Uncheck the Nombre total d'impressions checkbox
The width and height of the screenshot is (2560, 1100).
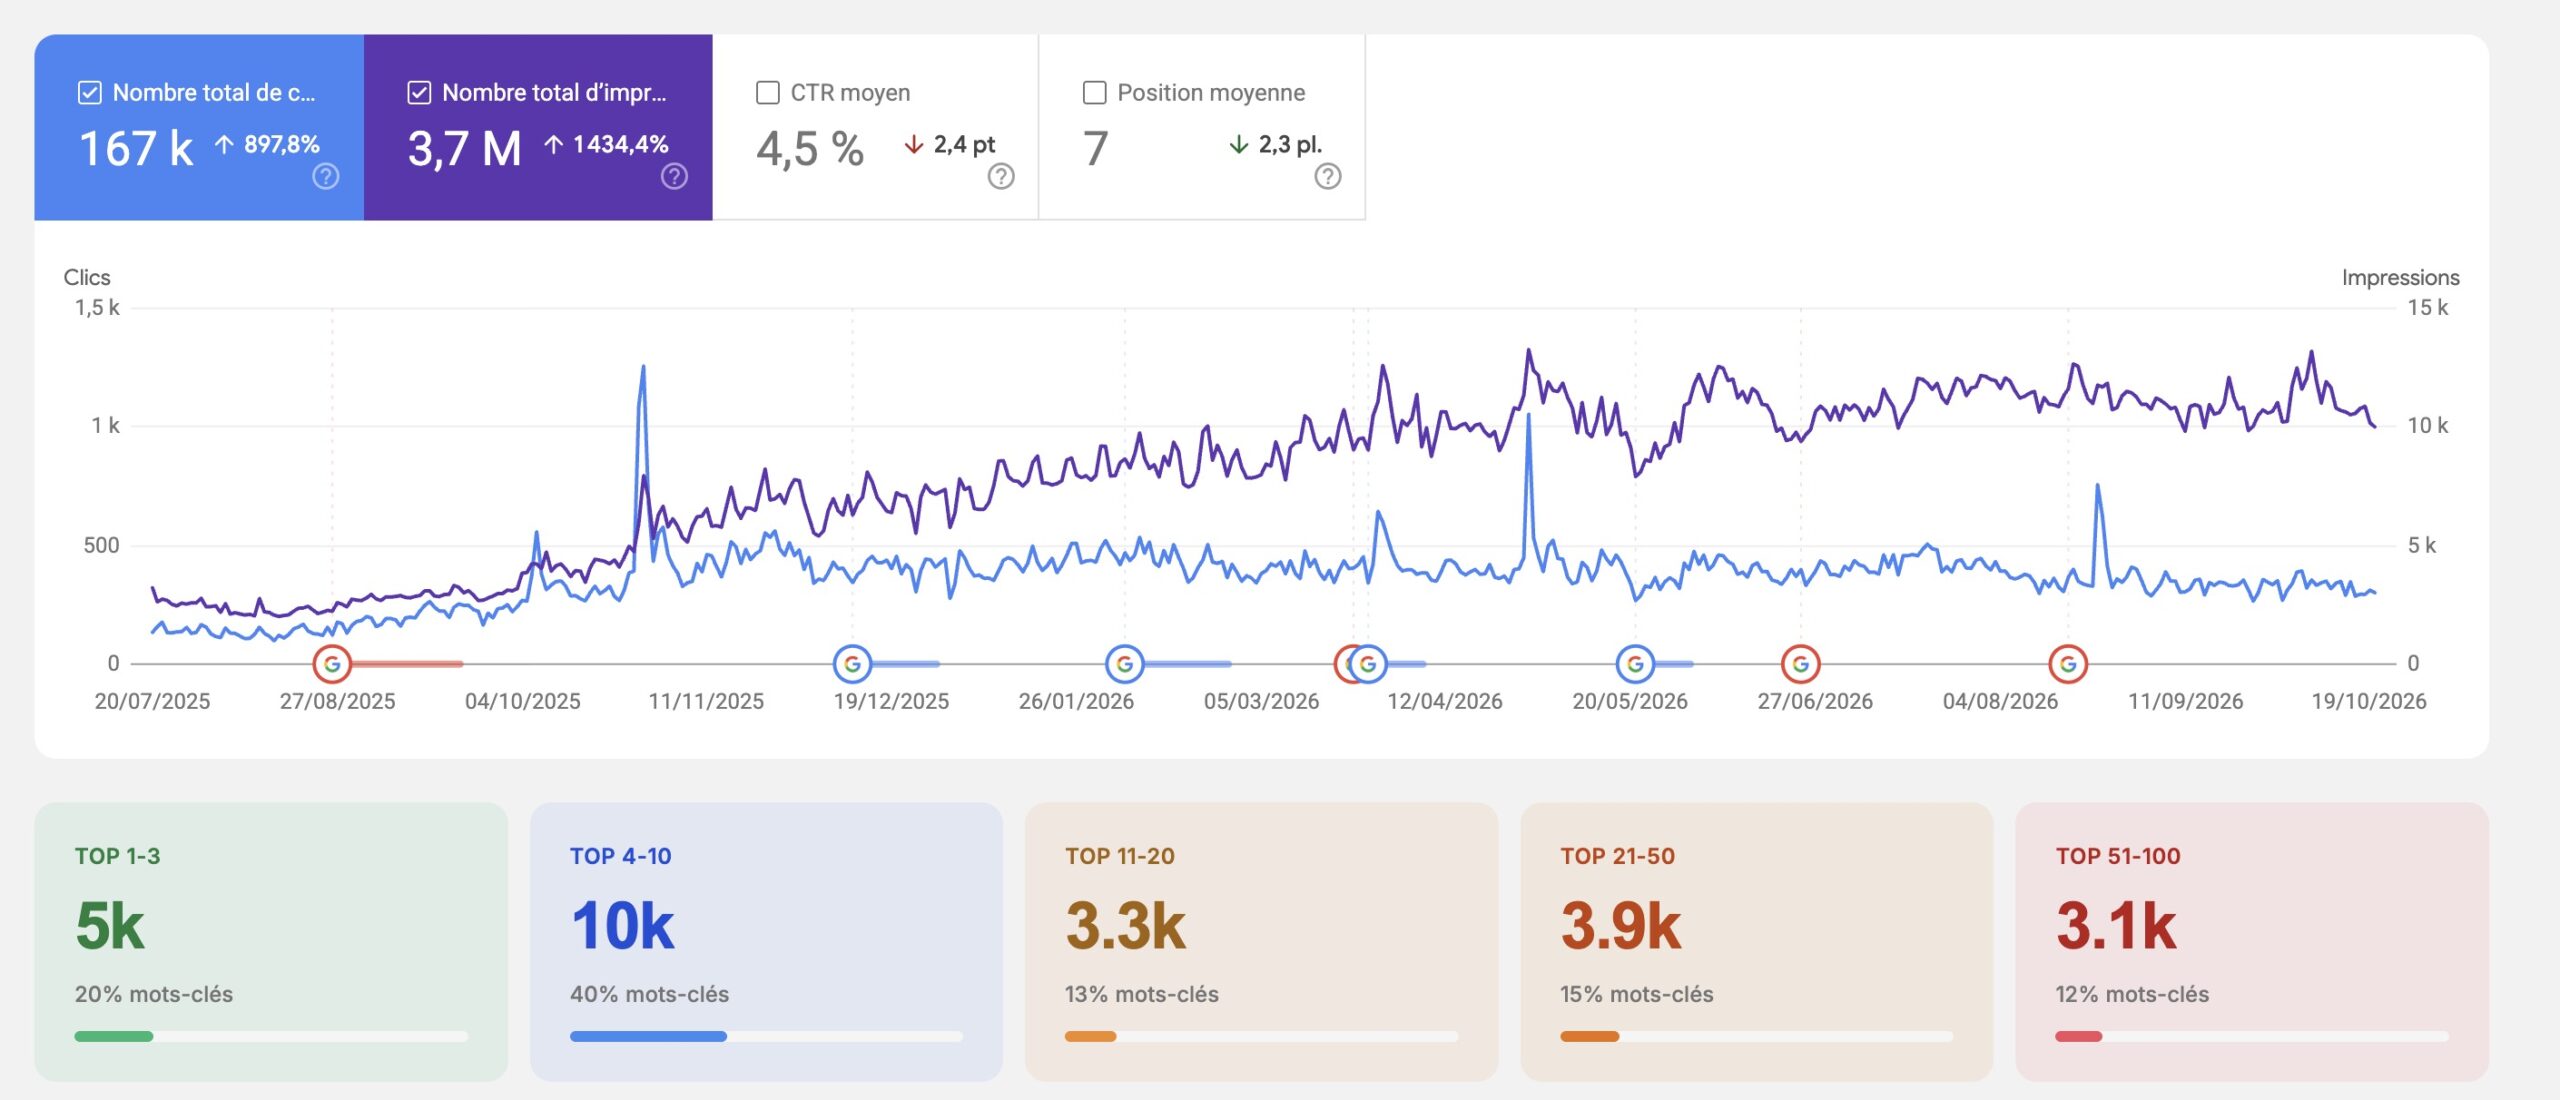[419, 93]
